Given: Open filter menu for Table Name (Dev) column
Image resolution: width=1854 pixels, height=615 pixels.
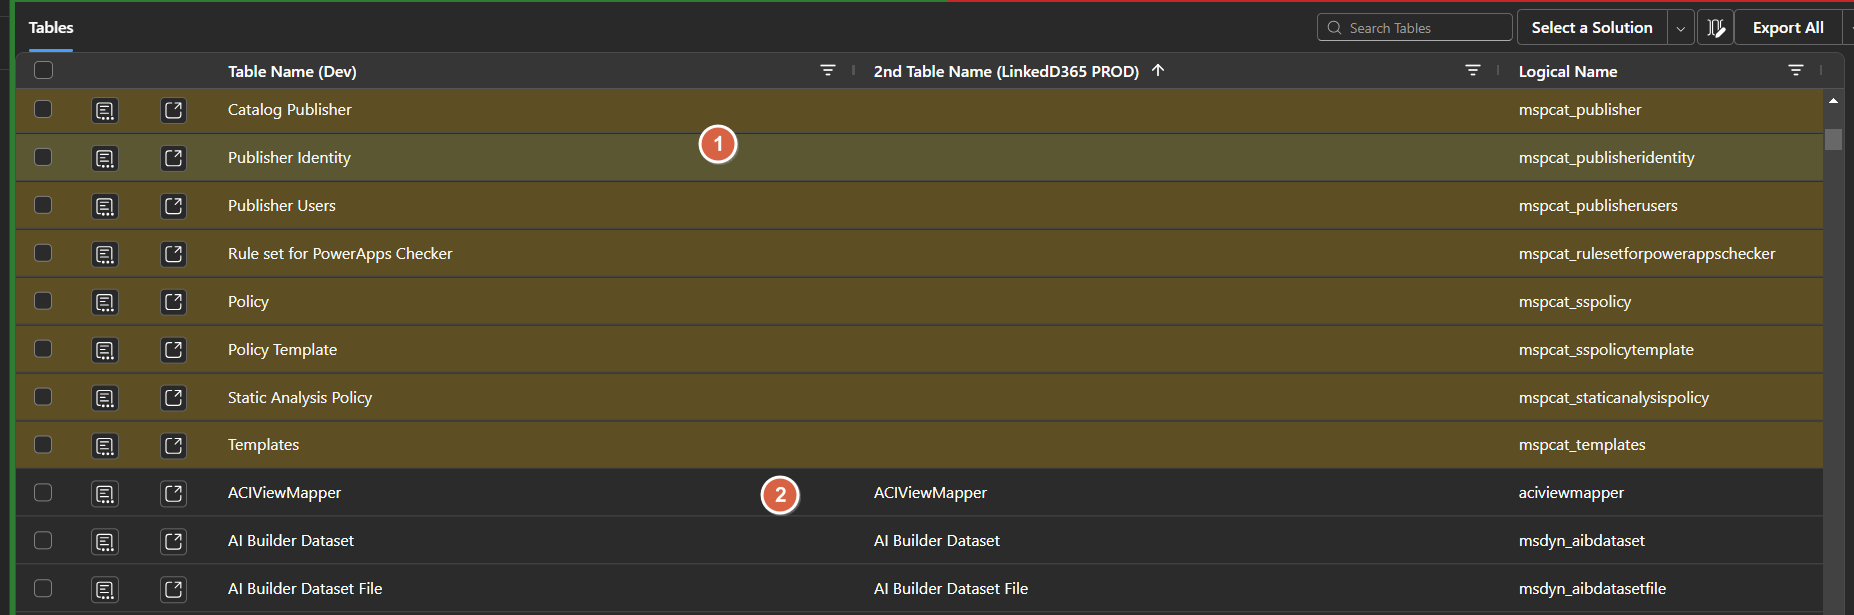Looking at the screenshot, I should [x=828, y=70].
